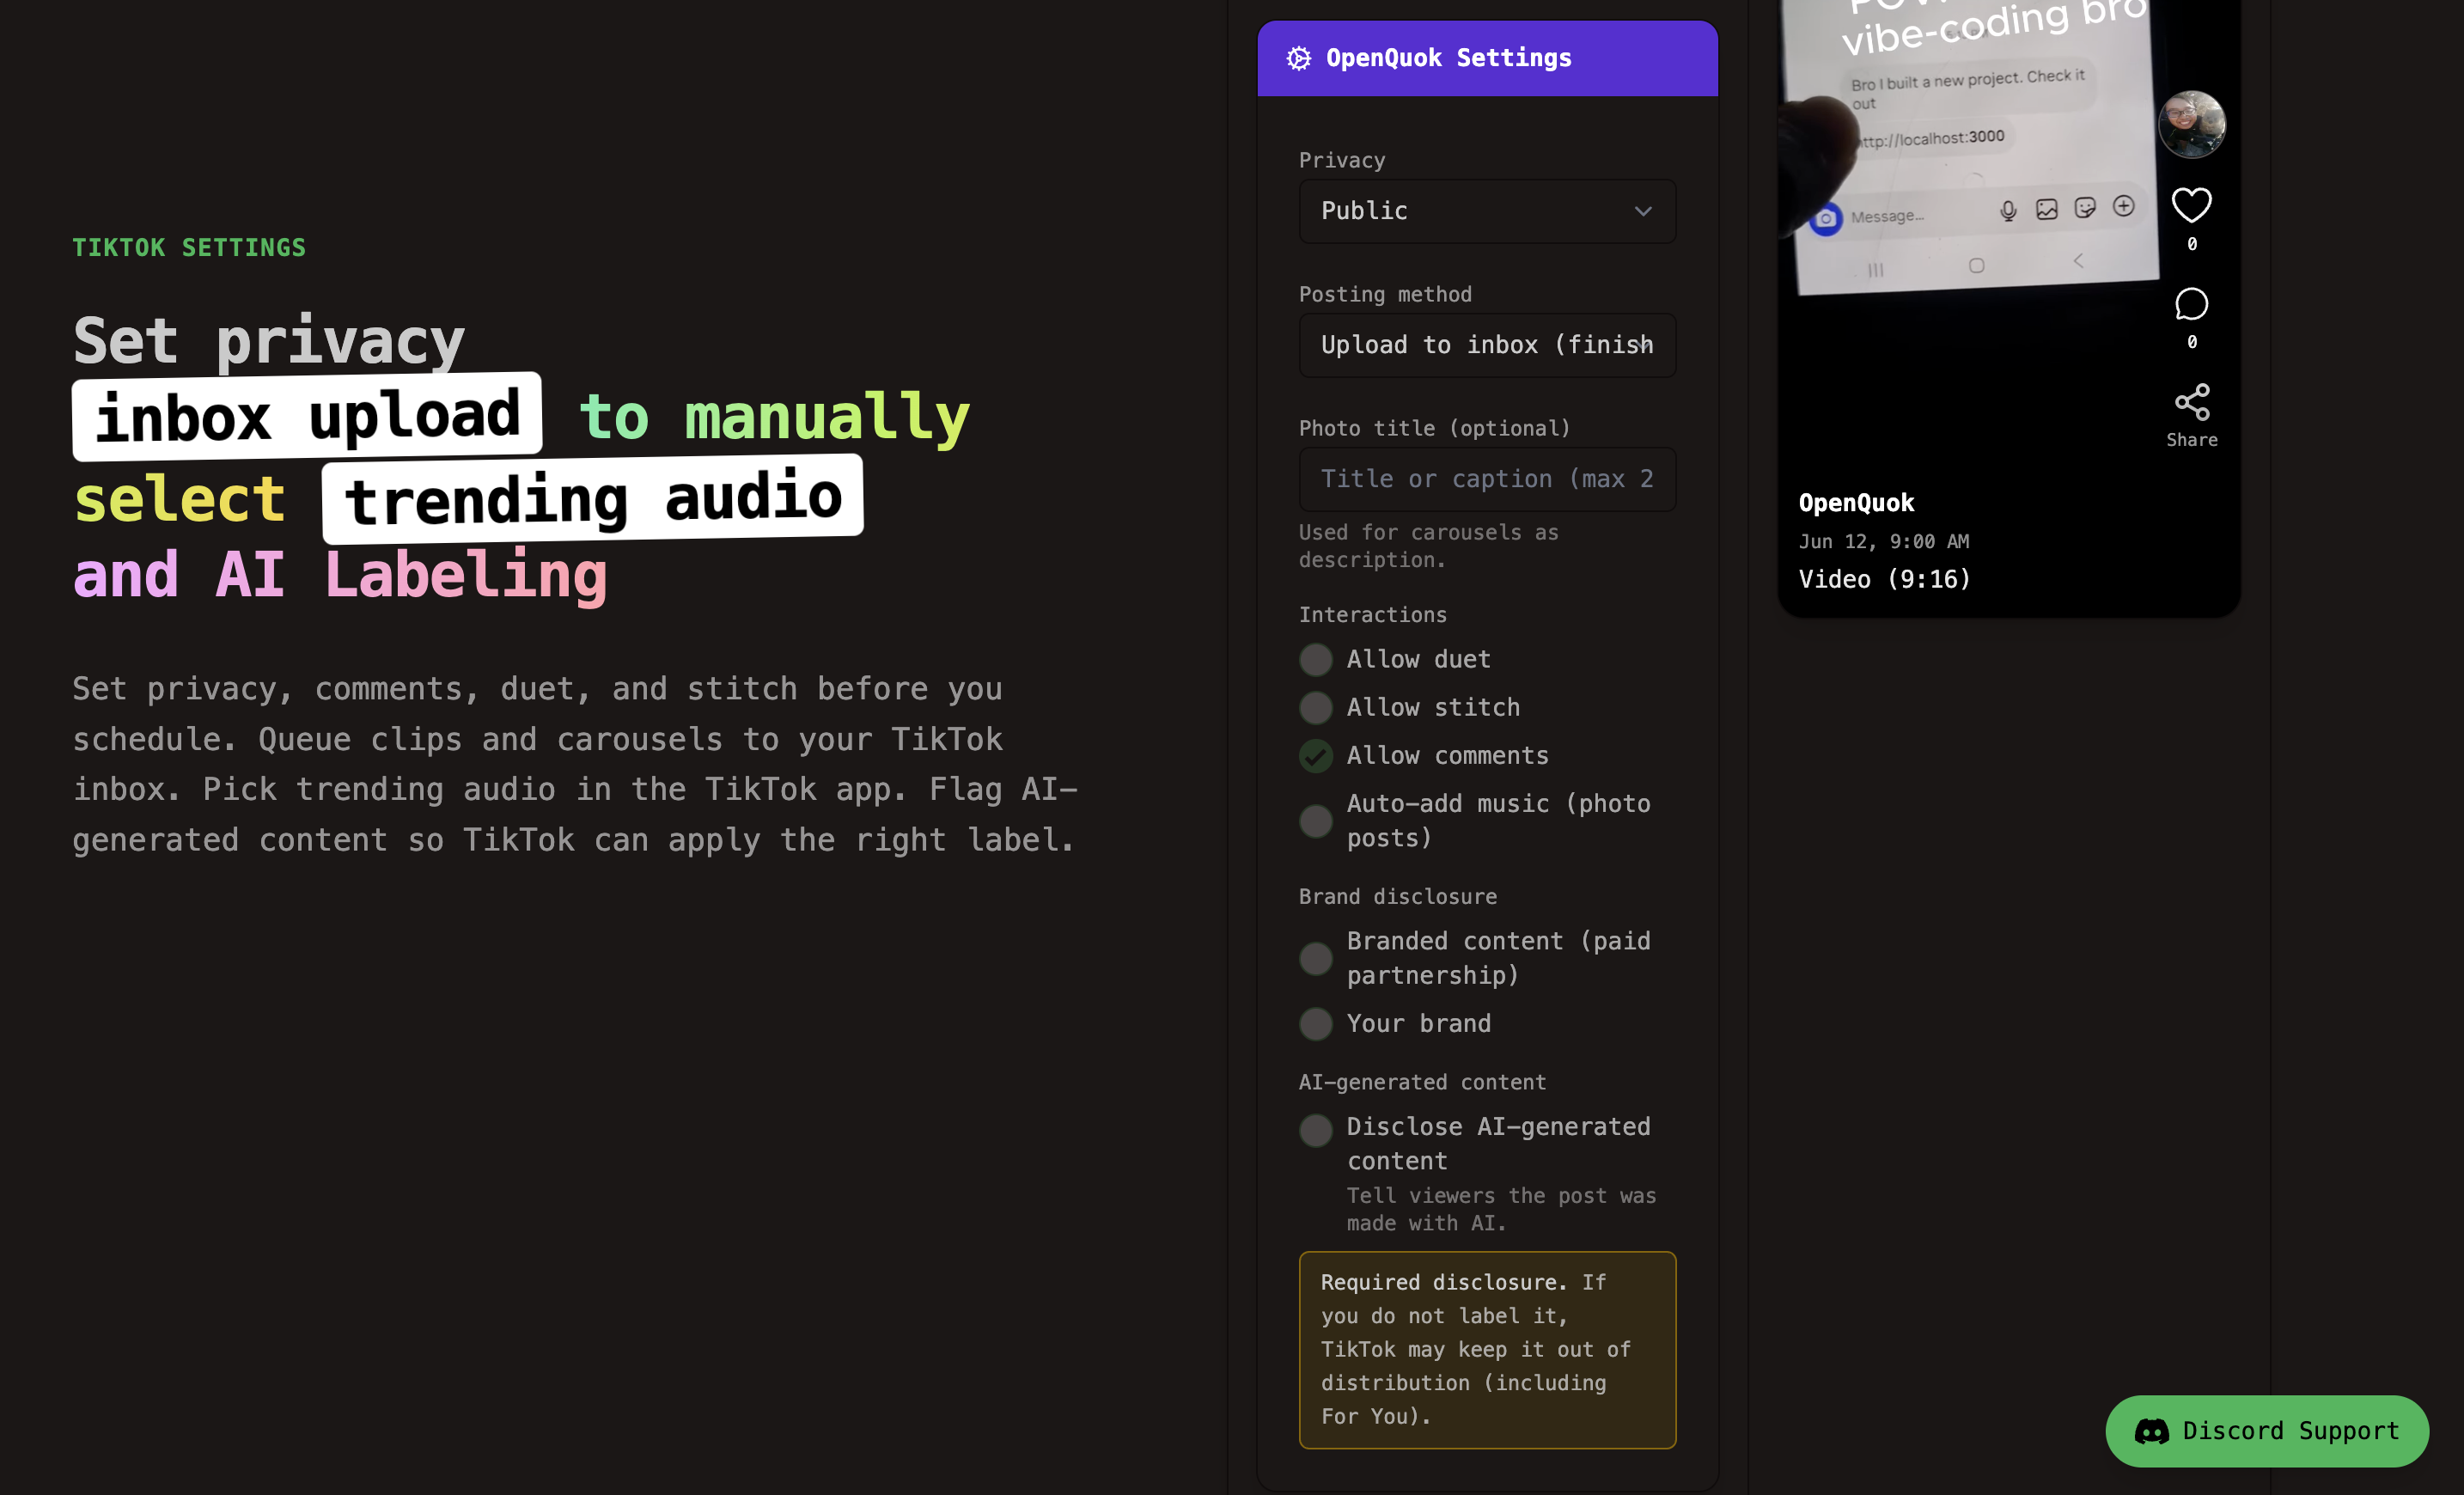2464x1495 pixels.
Task: Tap the image gallery icon in message bar
Action: (x=2046, y=209)
